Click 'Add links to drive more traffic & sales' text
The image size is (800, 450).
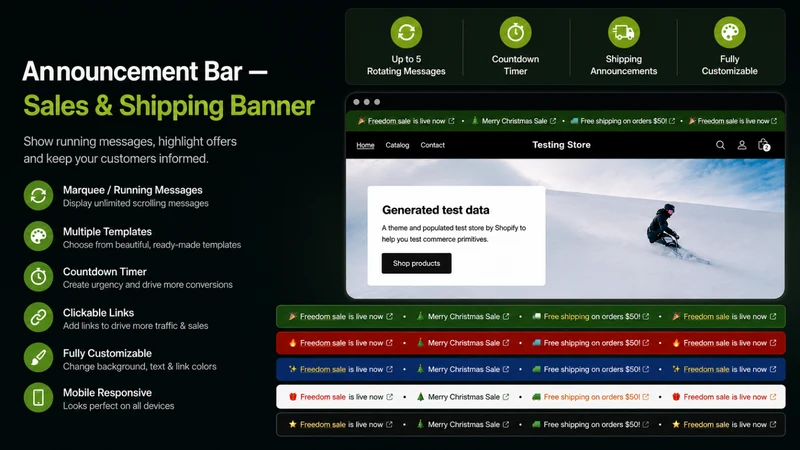pyautogui.click(x=135, y=326)
